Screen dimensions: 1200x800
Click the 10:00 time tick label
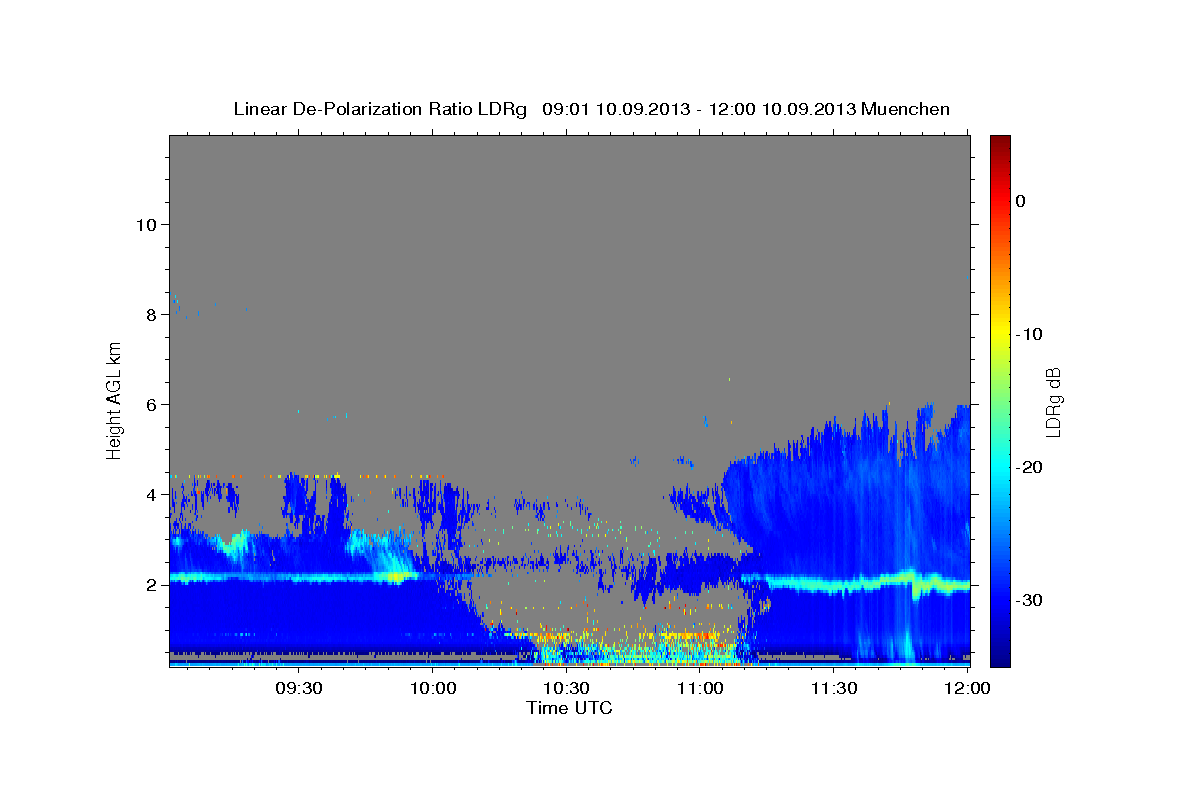coord(433,688)
